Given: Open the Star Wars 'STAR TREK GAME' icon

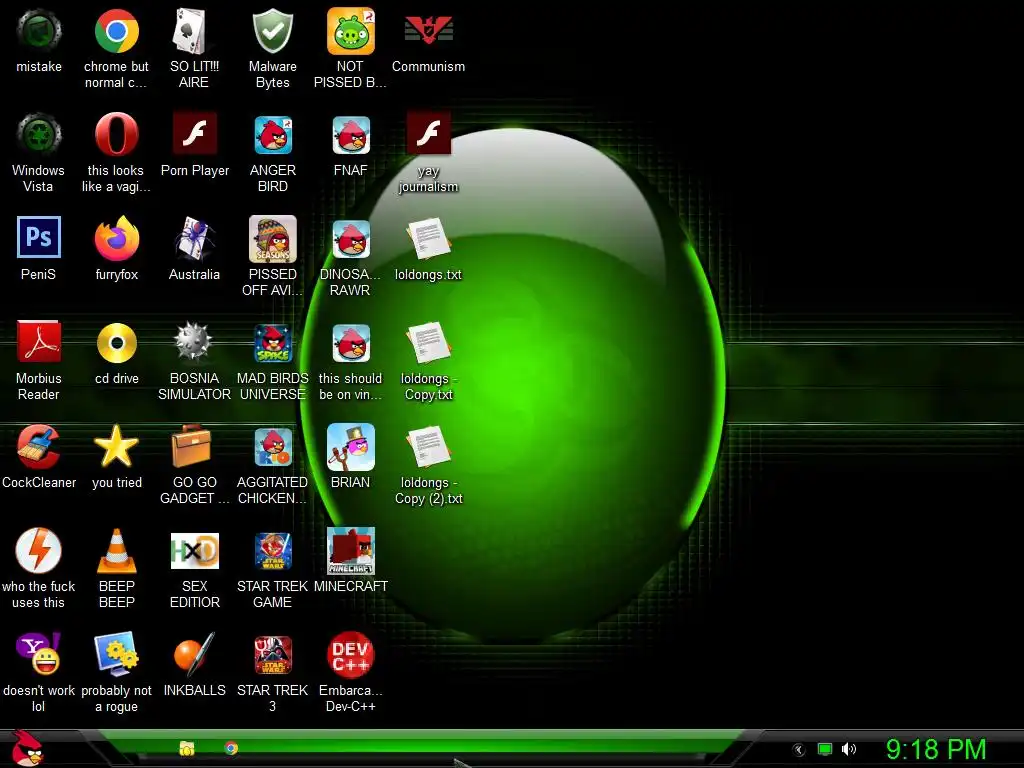Looking at the screenshot, I should pos(272,551).
